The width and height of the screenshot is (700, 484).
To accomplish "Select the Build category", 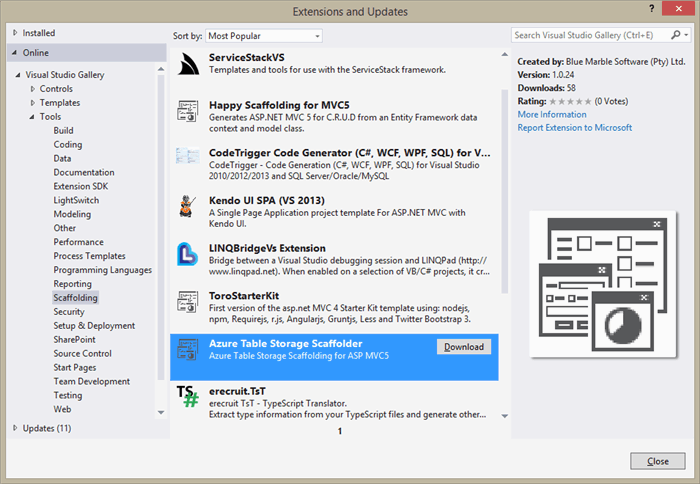I will tap(63, 130).
